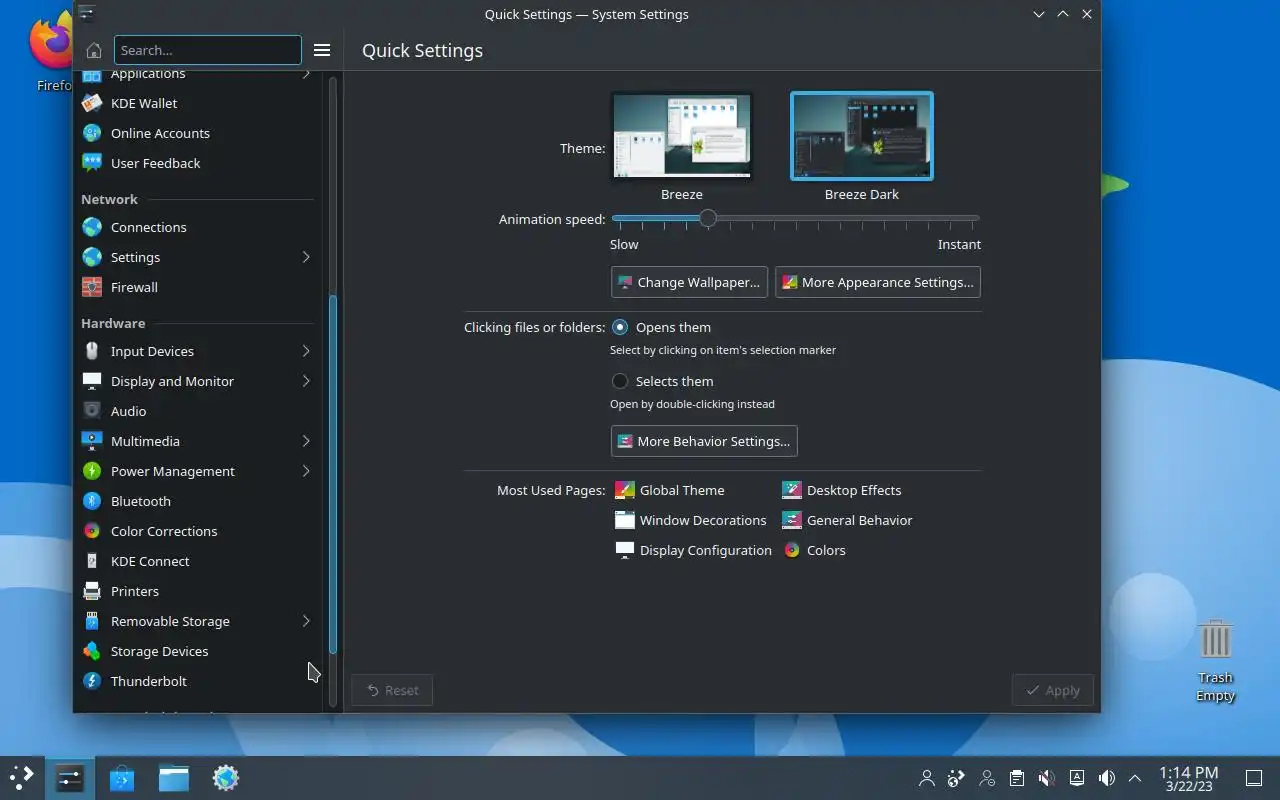Open Firewall settings

coord(198,287)
